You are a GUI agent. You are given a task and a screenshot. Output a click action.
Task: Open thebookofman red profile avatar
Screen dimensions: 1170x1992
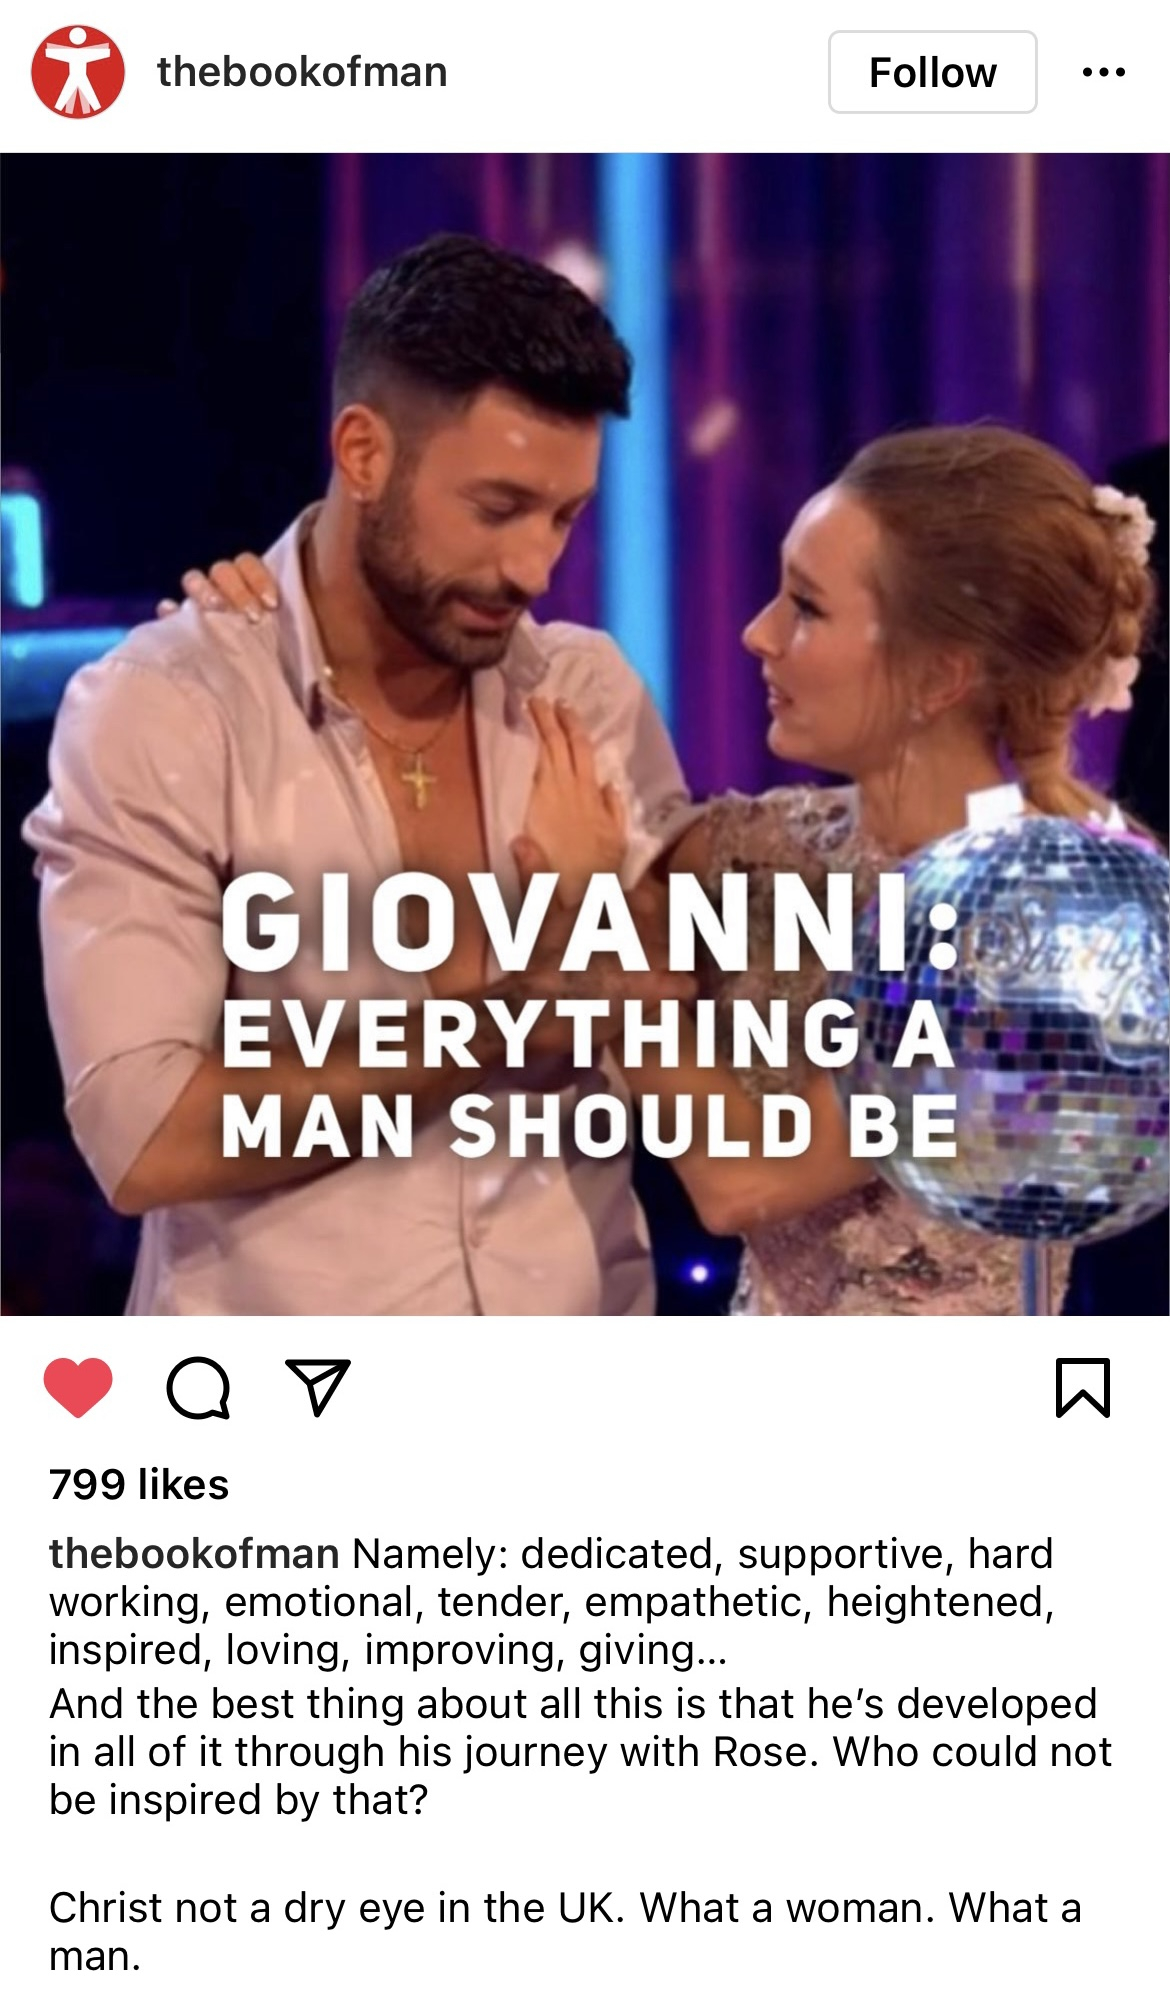point(78,72)
